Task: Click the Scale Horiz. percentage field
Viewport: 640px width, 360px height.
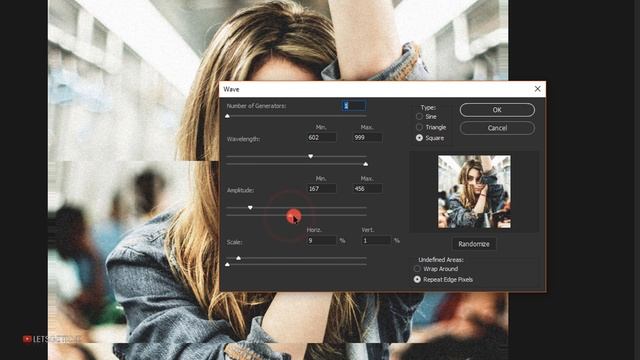Action: pyautogui.click(x=321, y=240)
